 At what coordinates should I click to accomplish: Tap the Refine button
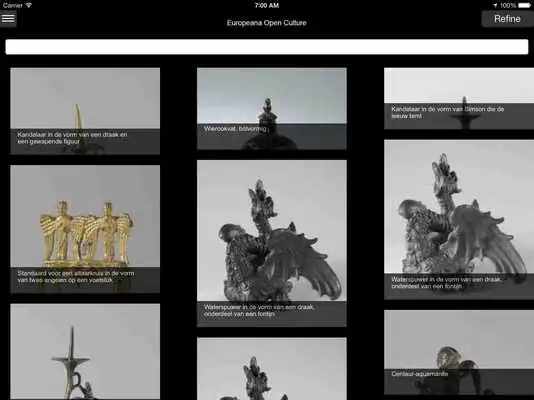point(507,19)
